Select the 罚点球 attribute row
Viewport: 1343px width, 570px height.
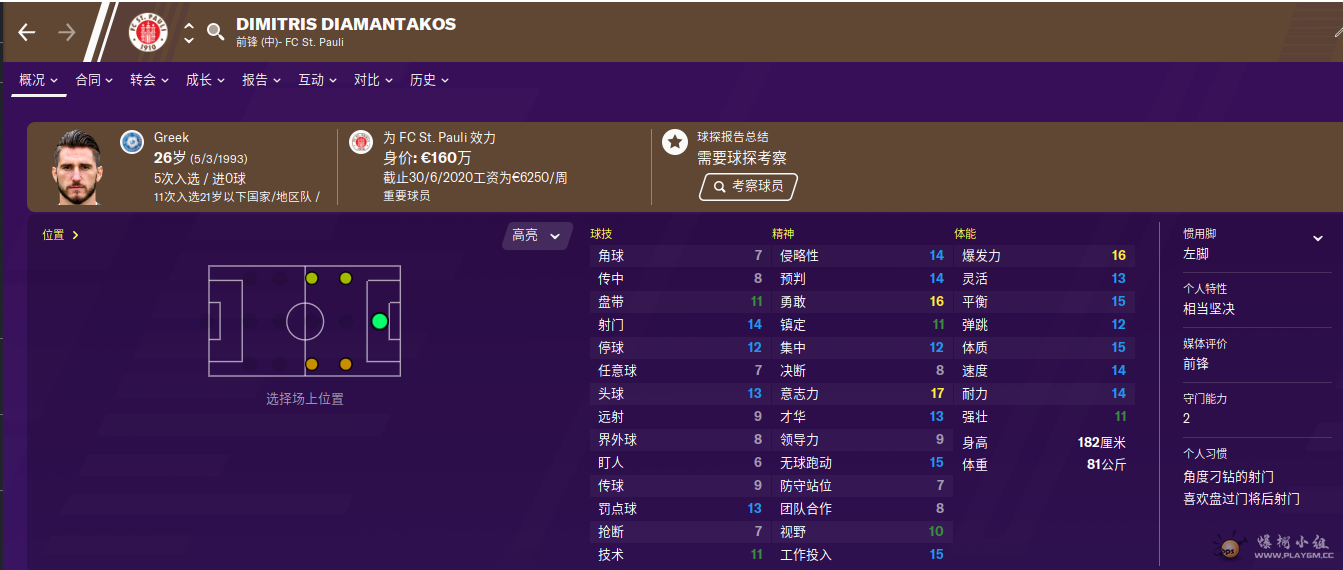tap(680, 509)
